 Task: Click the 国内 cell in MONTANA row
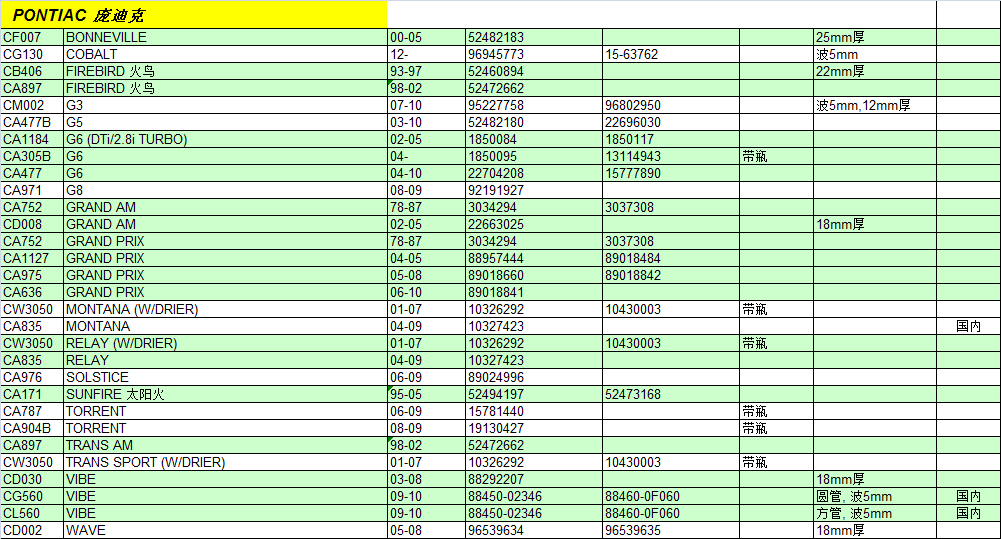(968, 326)
